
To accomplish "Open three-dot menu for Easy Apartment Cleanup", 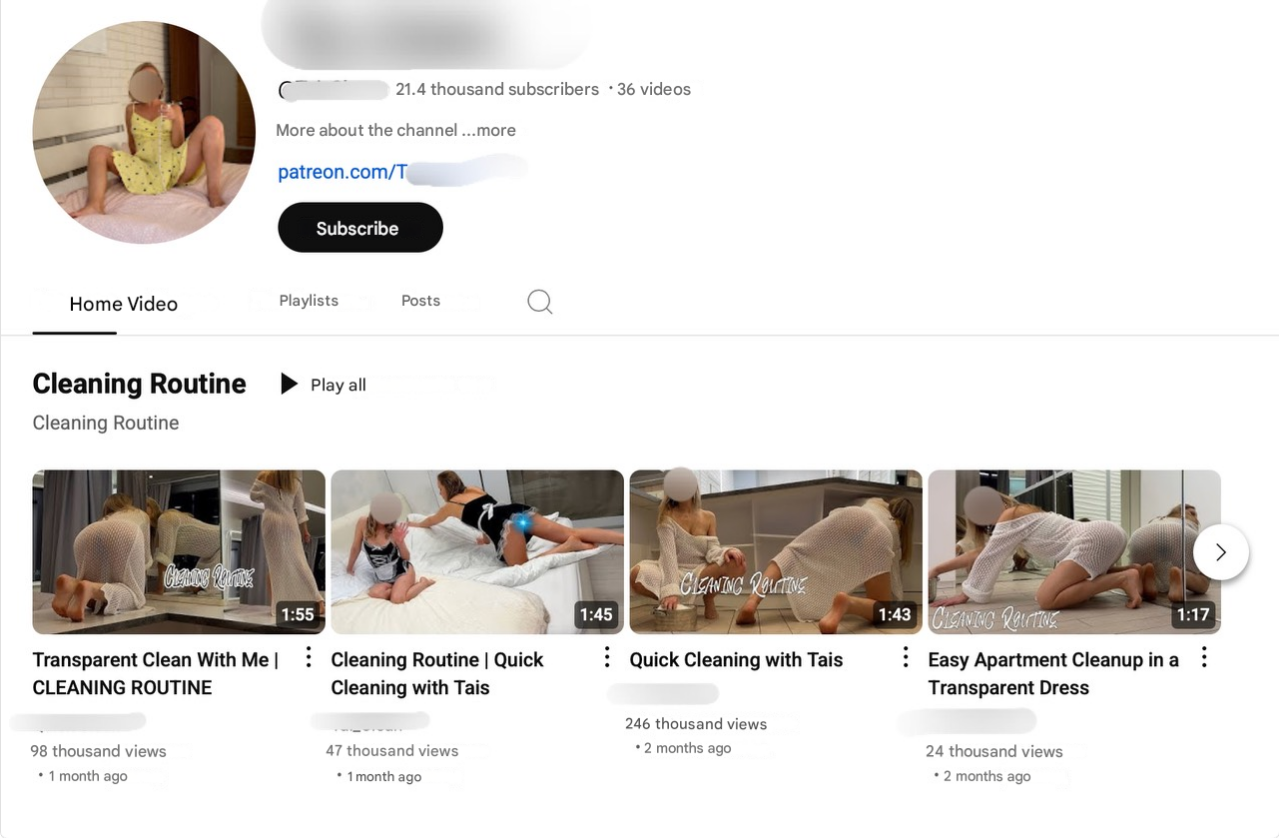I will click(x=1204, y=657).
